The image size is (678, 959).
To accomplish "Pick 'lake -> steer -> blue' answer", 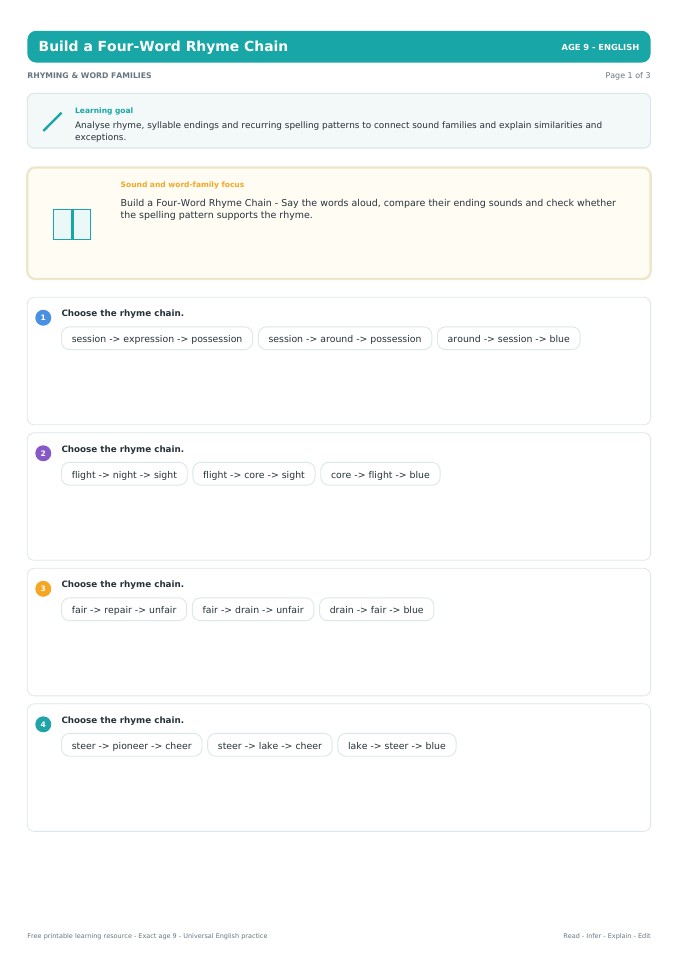I will coord(397,745).
